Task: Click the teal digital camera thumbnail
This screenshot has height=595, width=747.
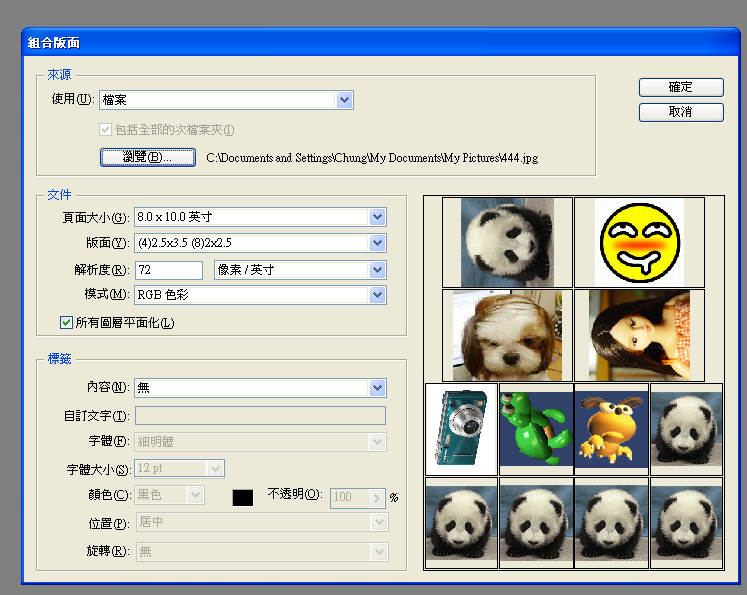Action: 461,429
